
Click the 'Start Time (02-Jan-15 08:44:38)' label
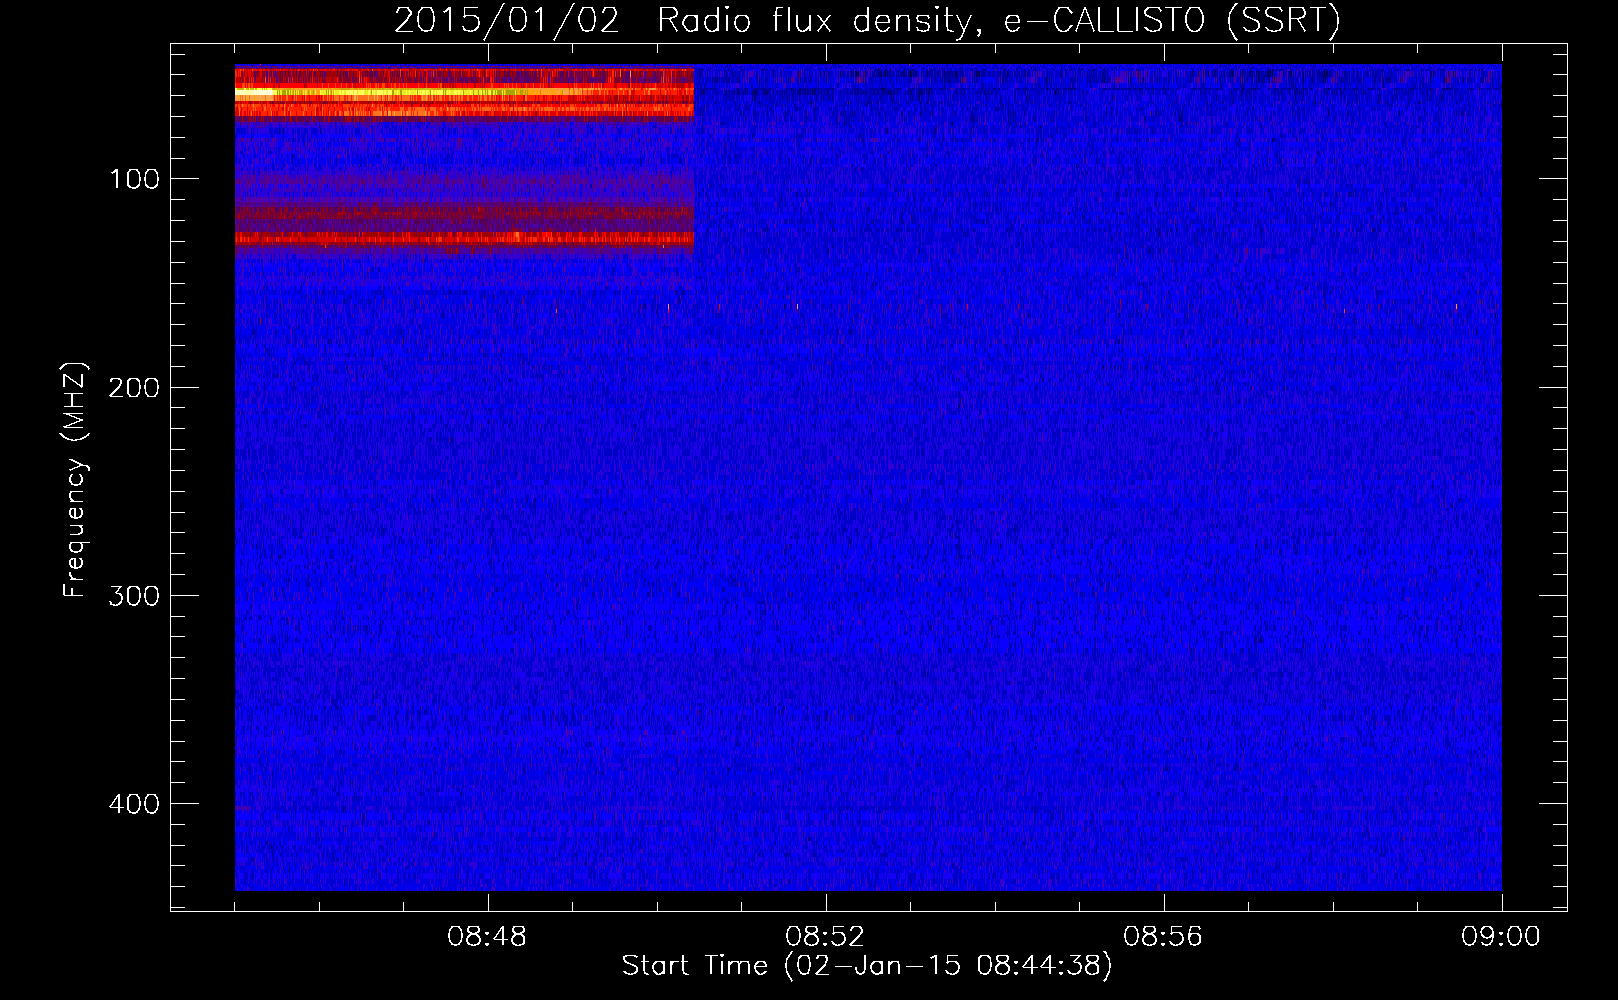tap(867, 966)
